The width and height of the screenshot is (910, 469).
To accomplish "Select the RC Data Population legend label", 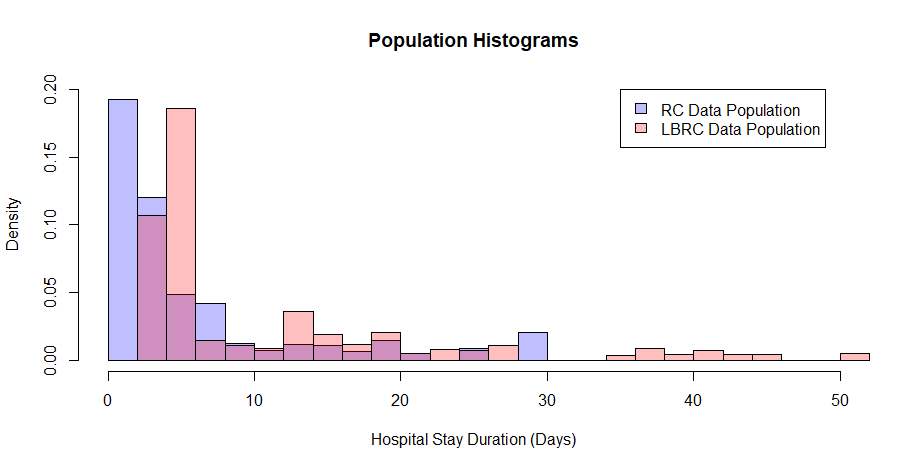I will pyautogui.click(x=730, y=110).
